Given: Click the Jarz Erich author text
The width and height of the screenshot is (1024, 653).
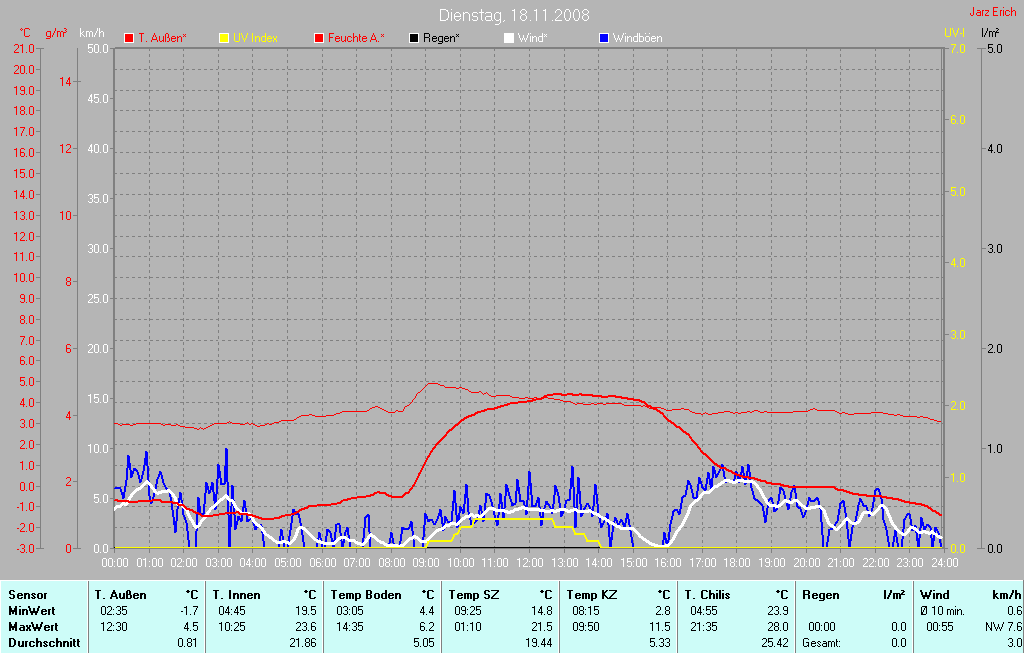Looking at the screenshot, I should click(x=994, y=13).
